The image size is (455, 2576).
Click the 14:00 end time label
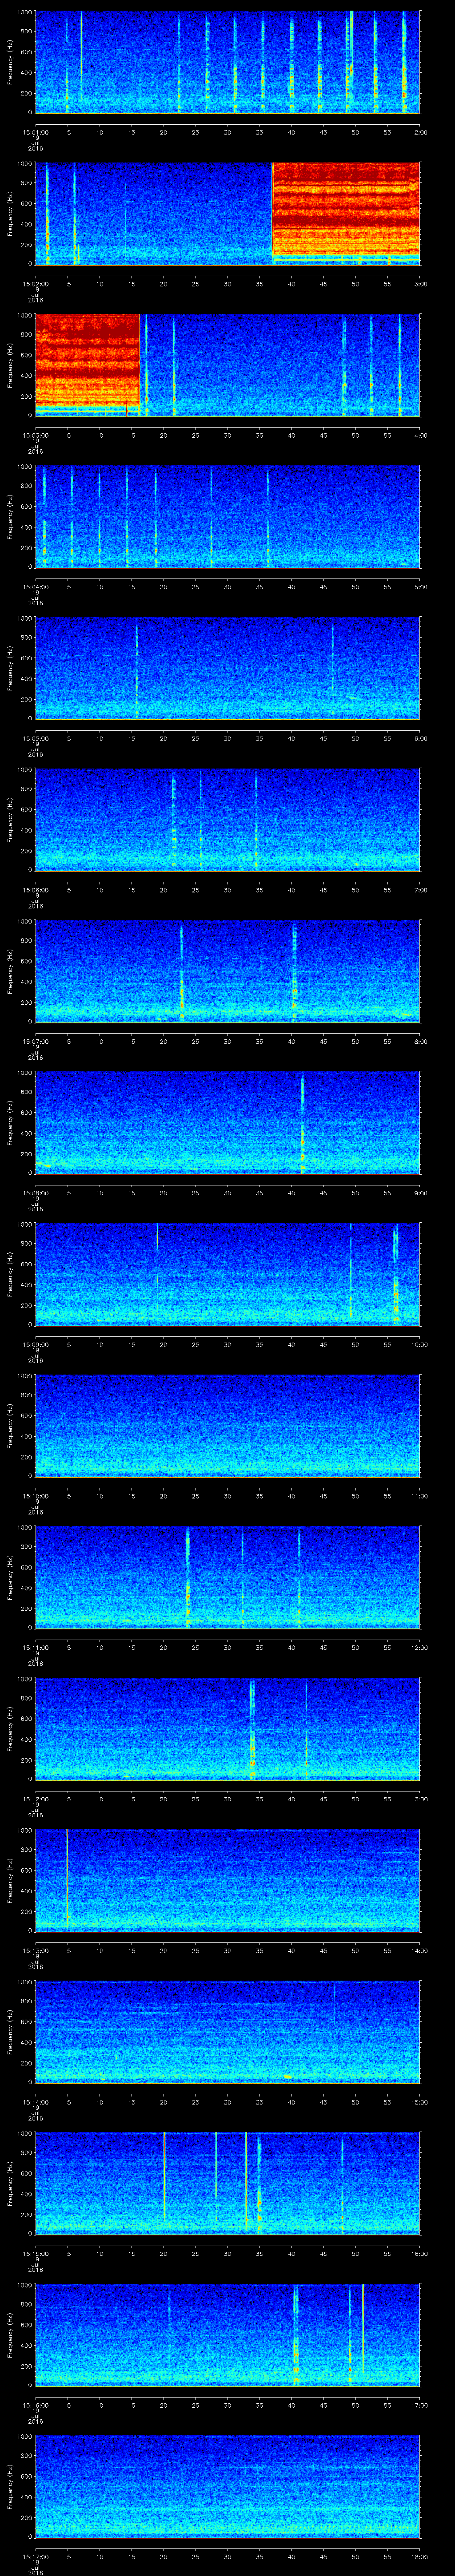click(x=419, y=1950)
